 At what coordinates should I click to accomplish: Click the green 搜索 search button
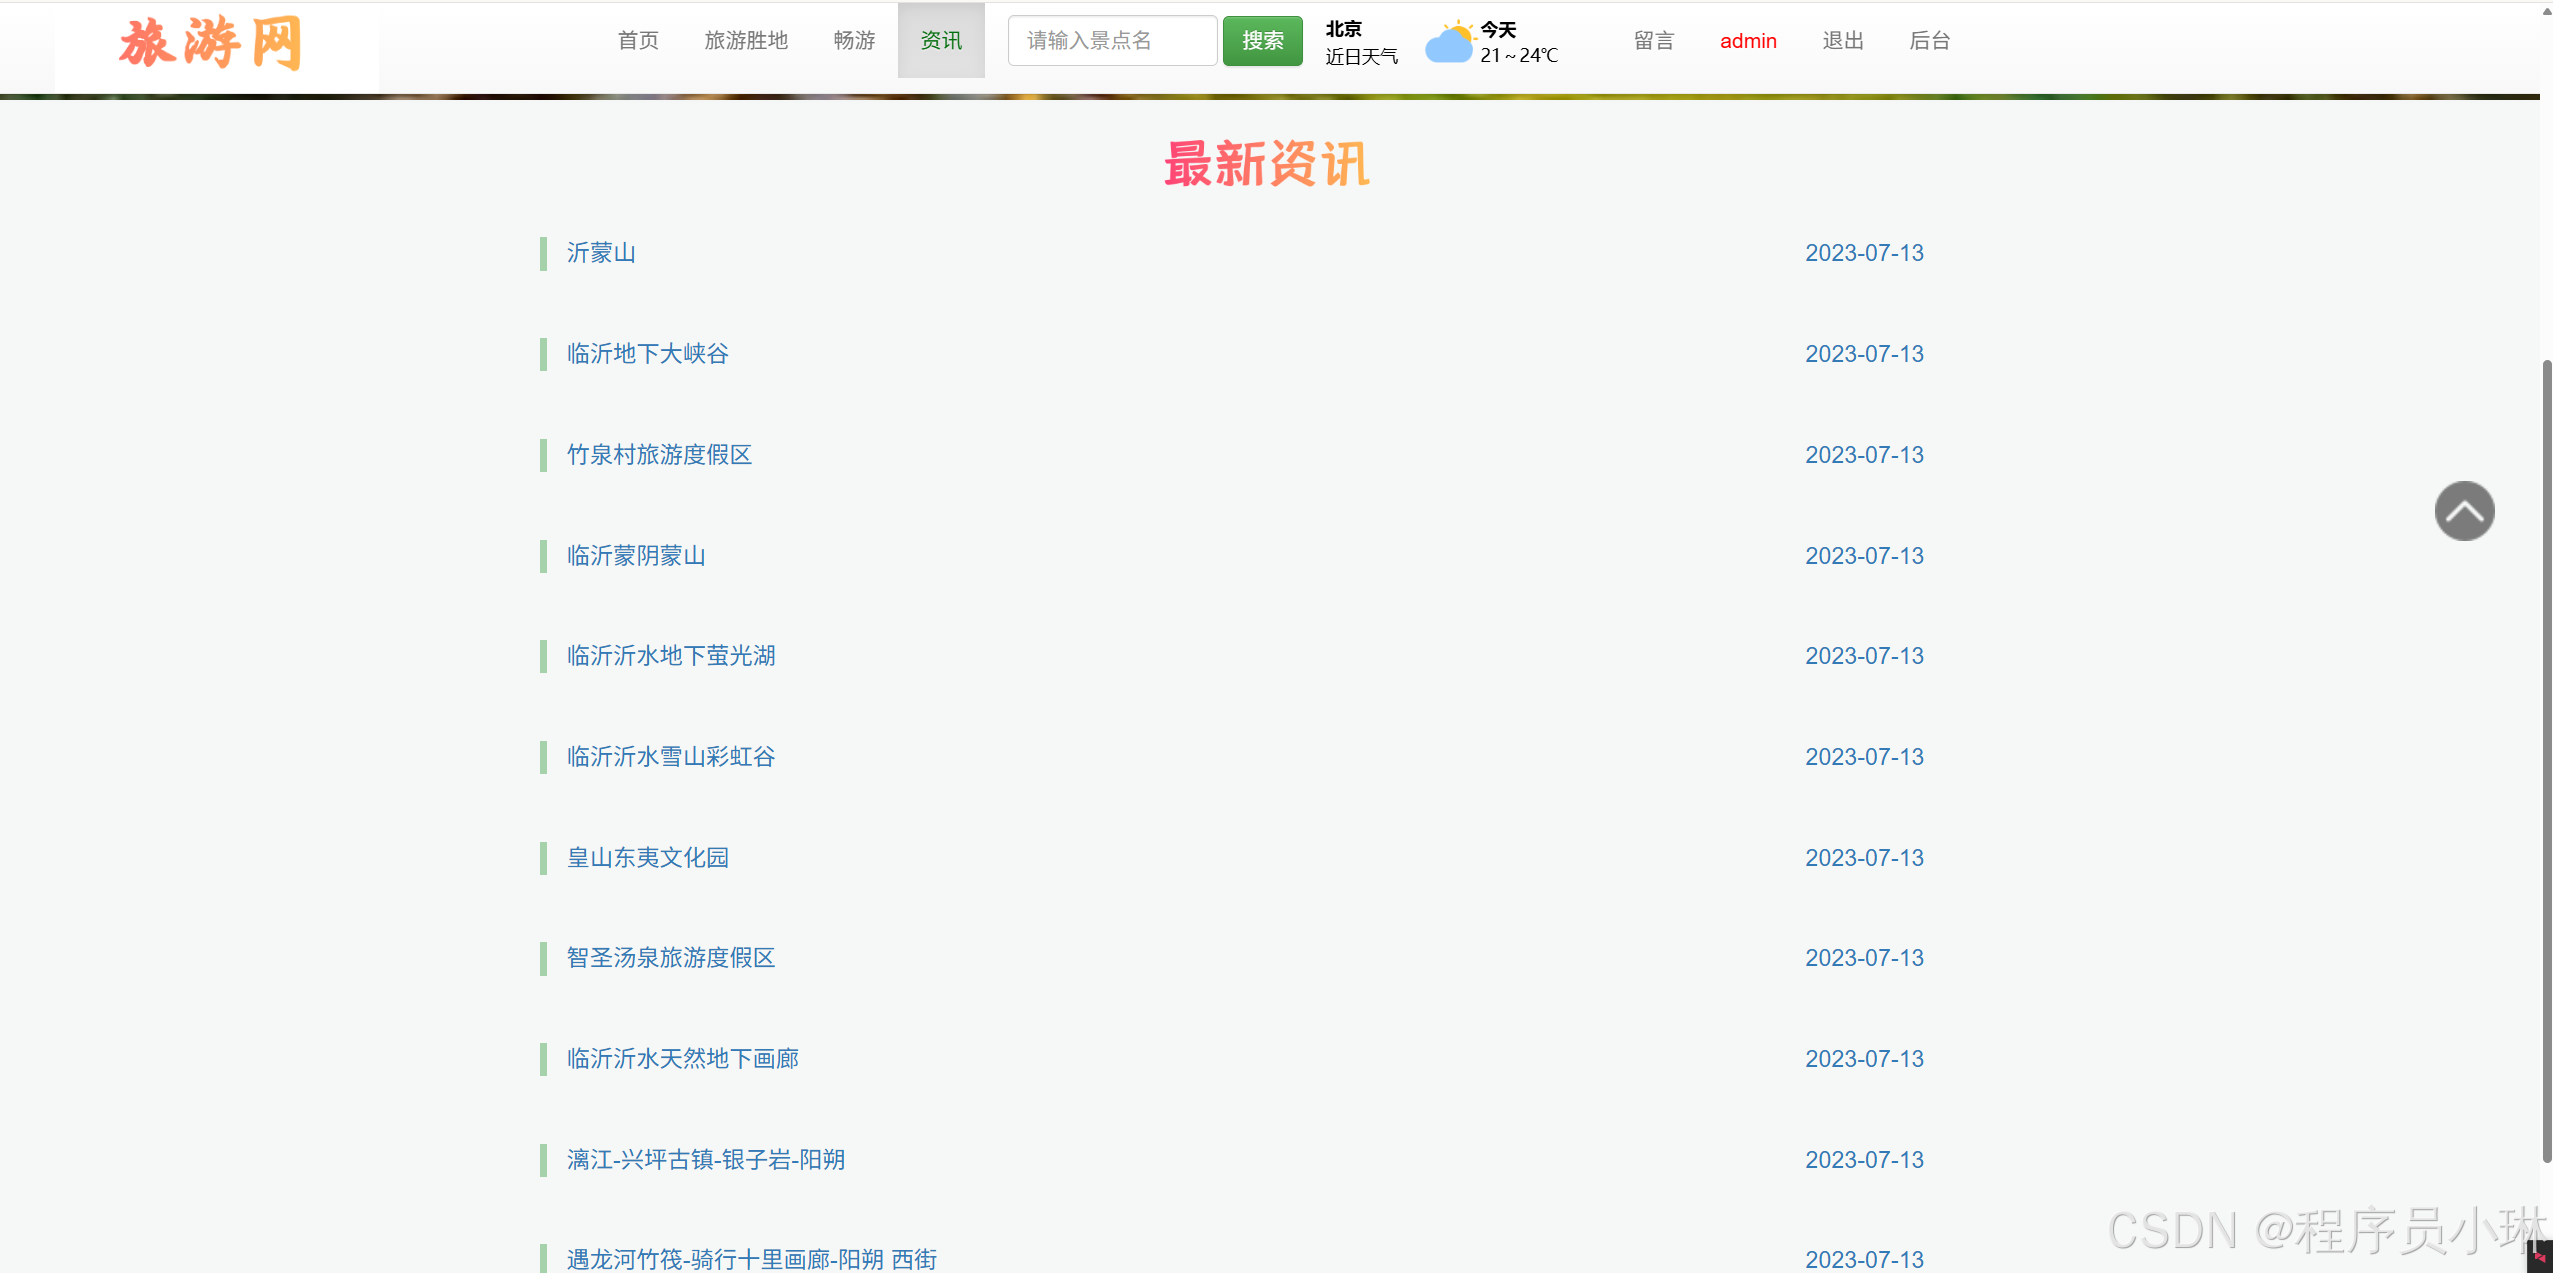(x=1261, y=40)
